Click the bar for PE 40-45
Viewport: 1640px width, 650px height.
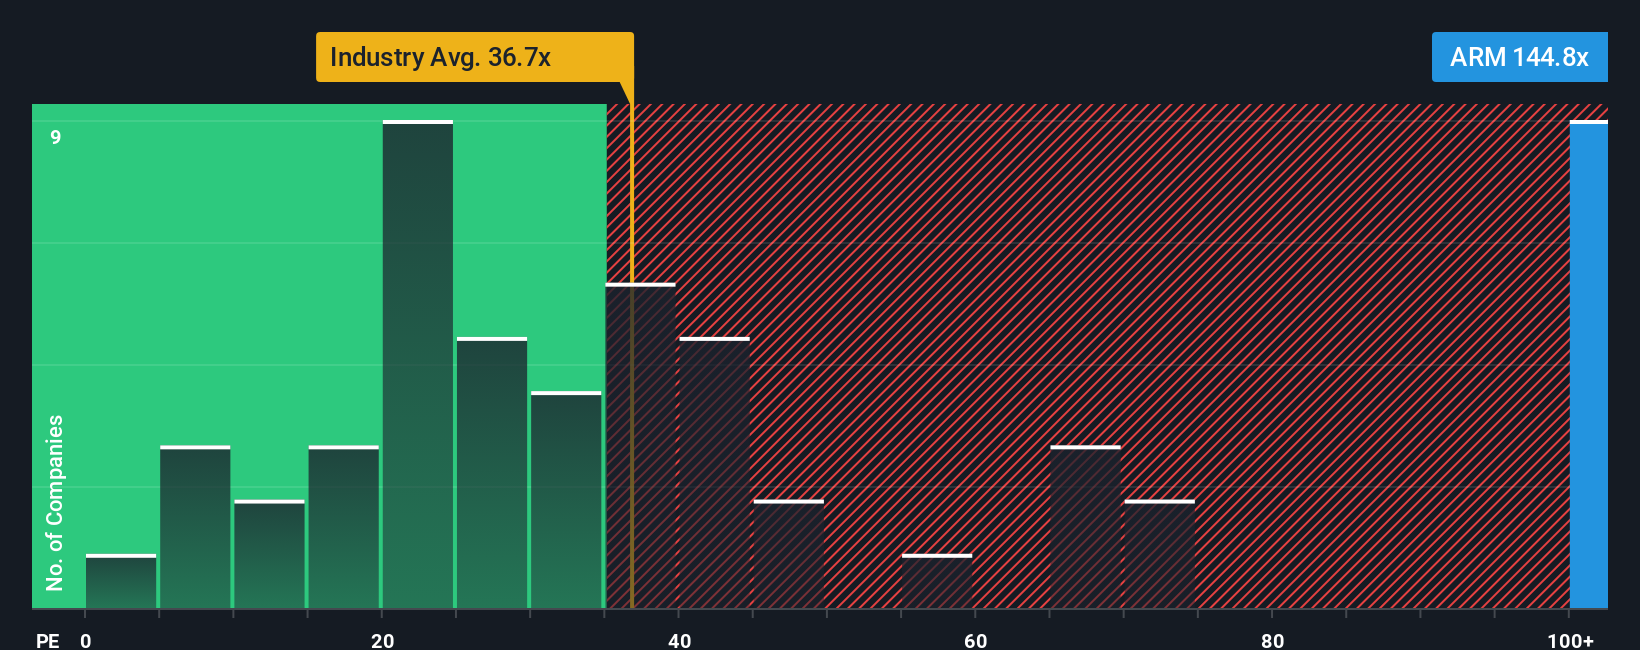(714, 473)
